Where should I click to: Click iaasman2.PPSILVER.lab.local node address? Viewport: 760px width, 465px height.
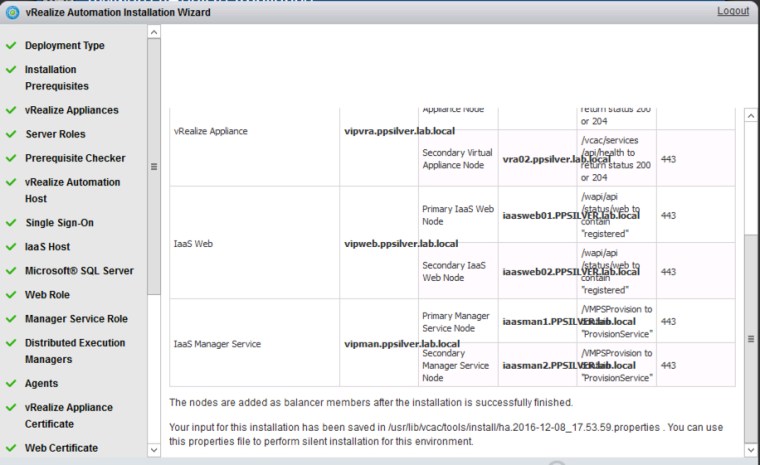(x=569, y=366)
